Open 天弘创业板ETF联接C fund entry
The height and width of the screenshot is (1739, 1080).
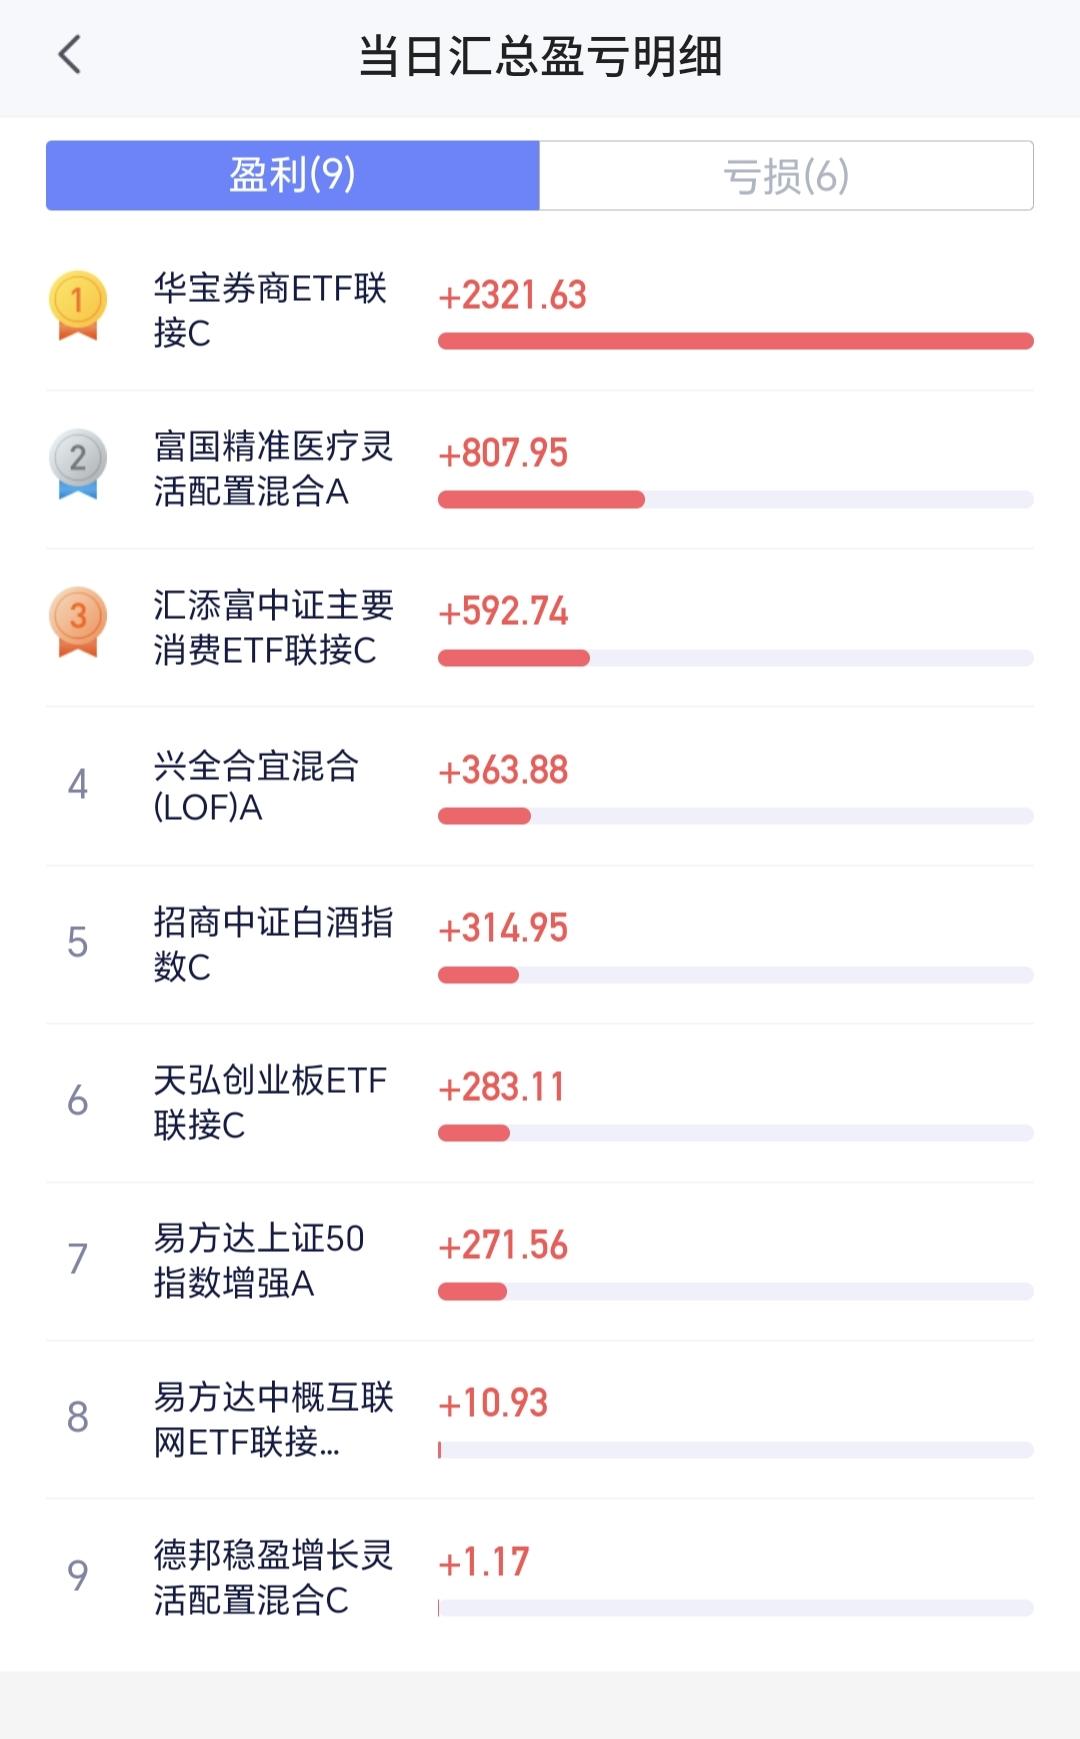point(540,1102)
